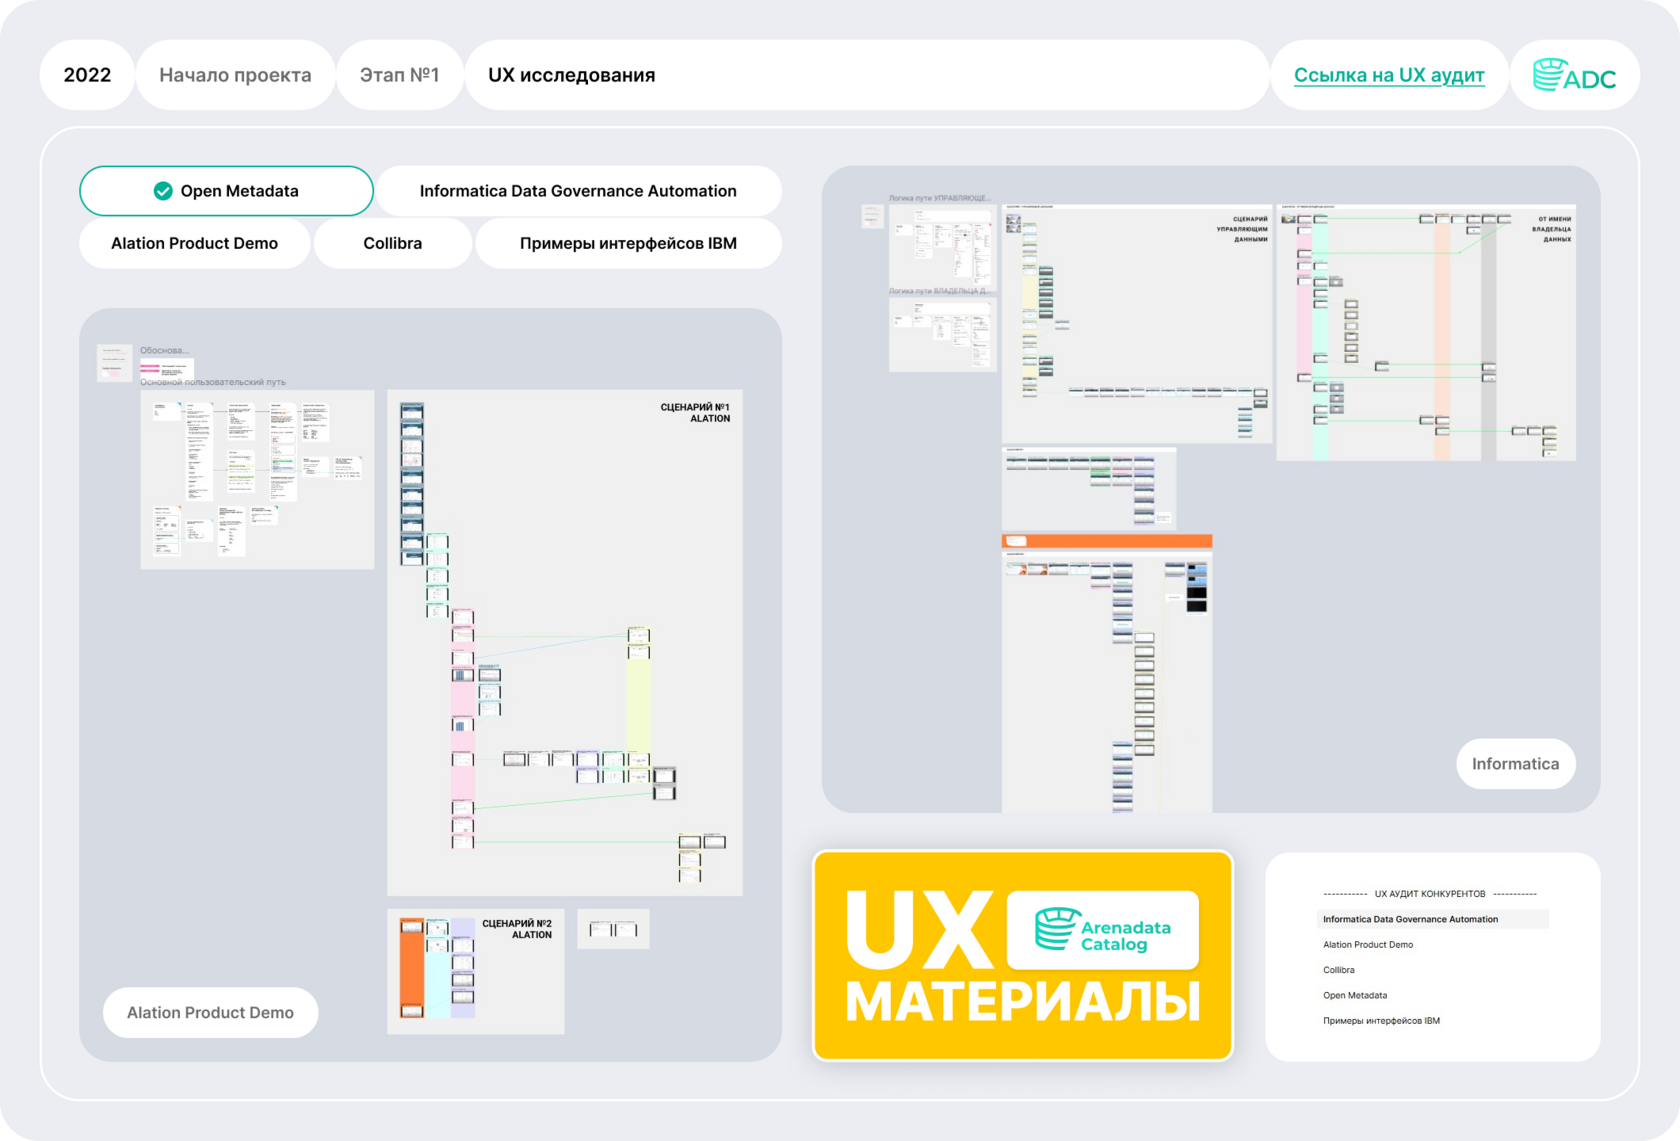Click the 2022 year pill
This screenshot has width=1680, height=1141.
87,75
